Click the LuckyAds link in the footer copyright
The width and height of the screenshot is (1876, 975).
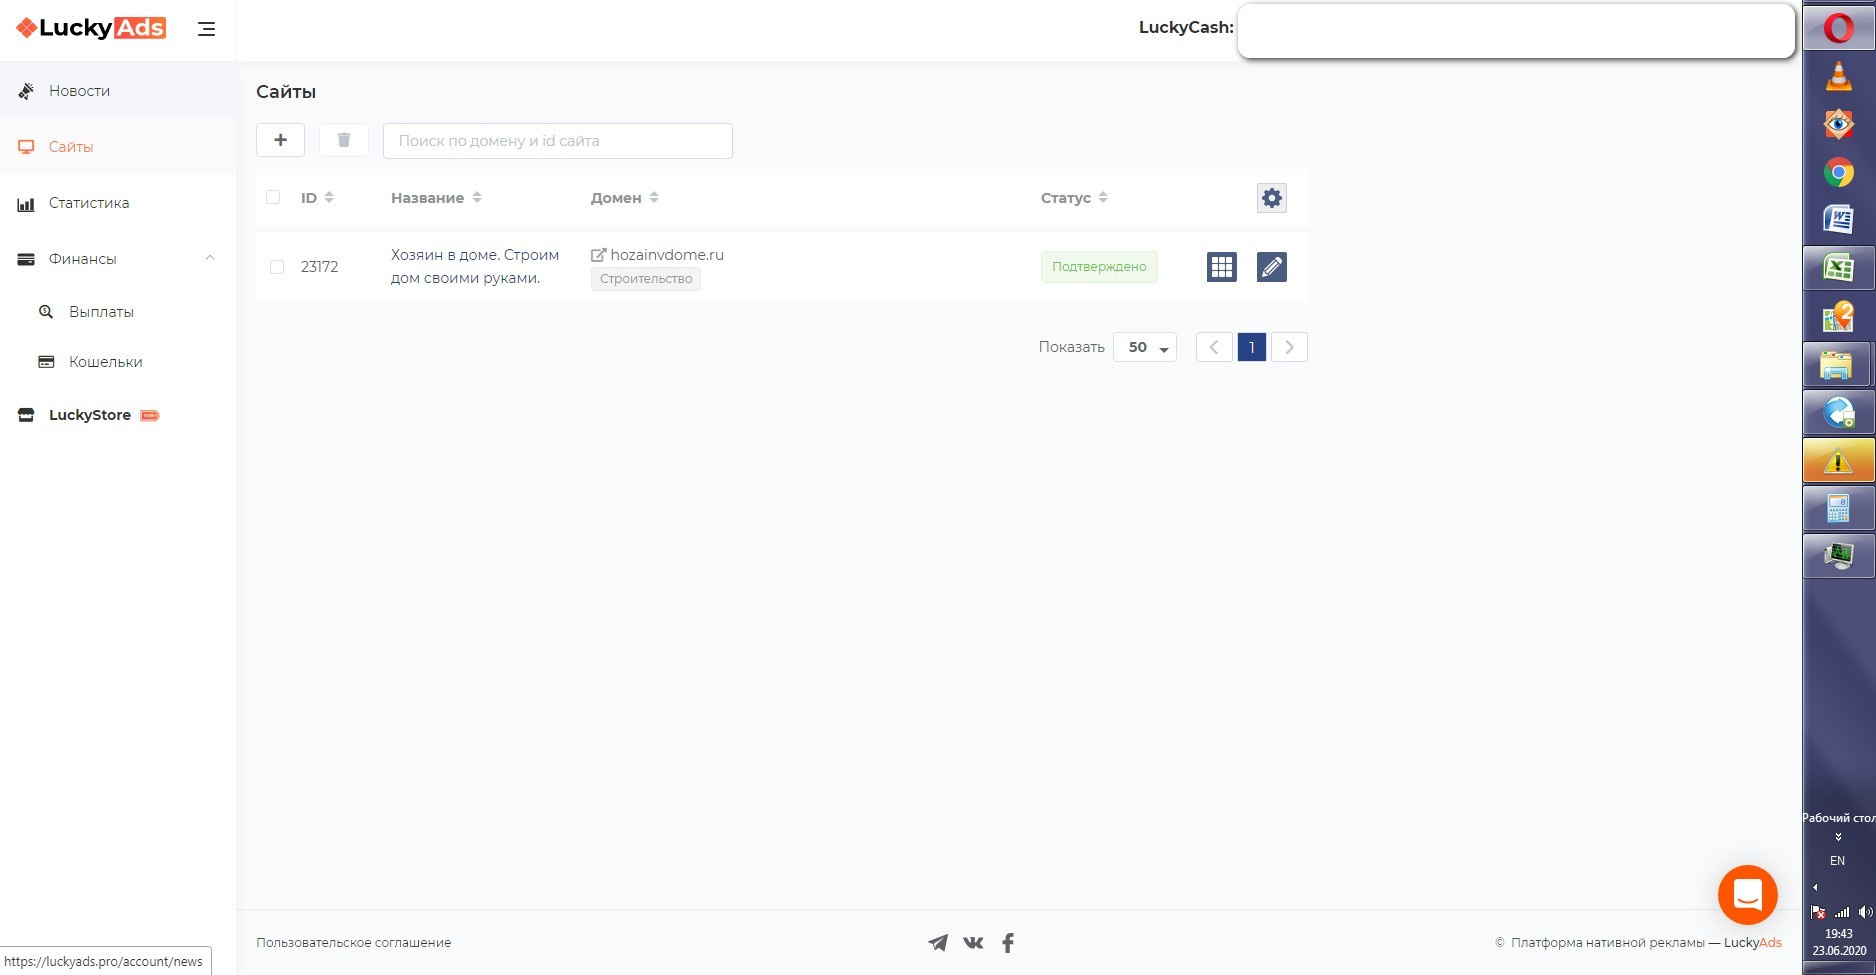tap(1752, 943)
